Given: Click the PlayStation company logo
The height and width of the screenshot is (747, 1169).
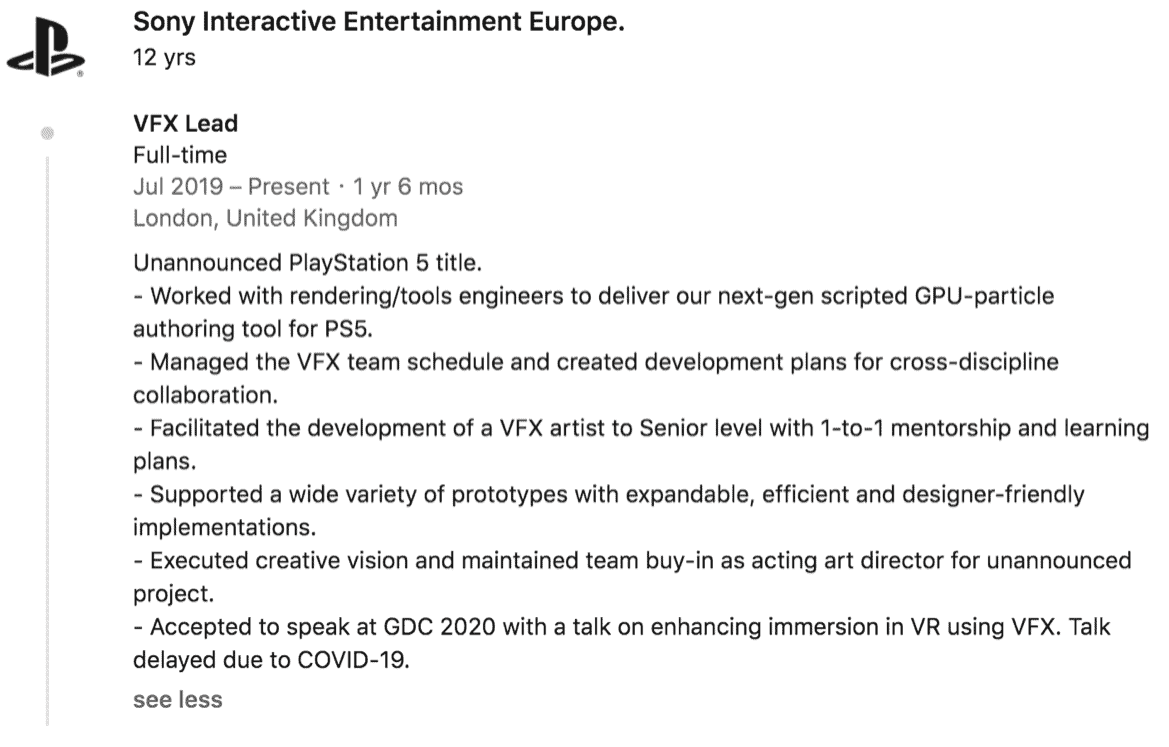Looking at the screenshot, I should (45, 48).
